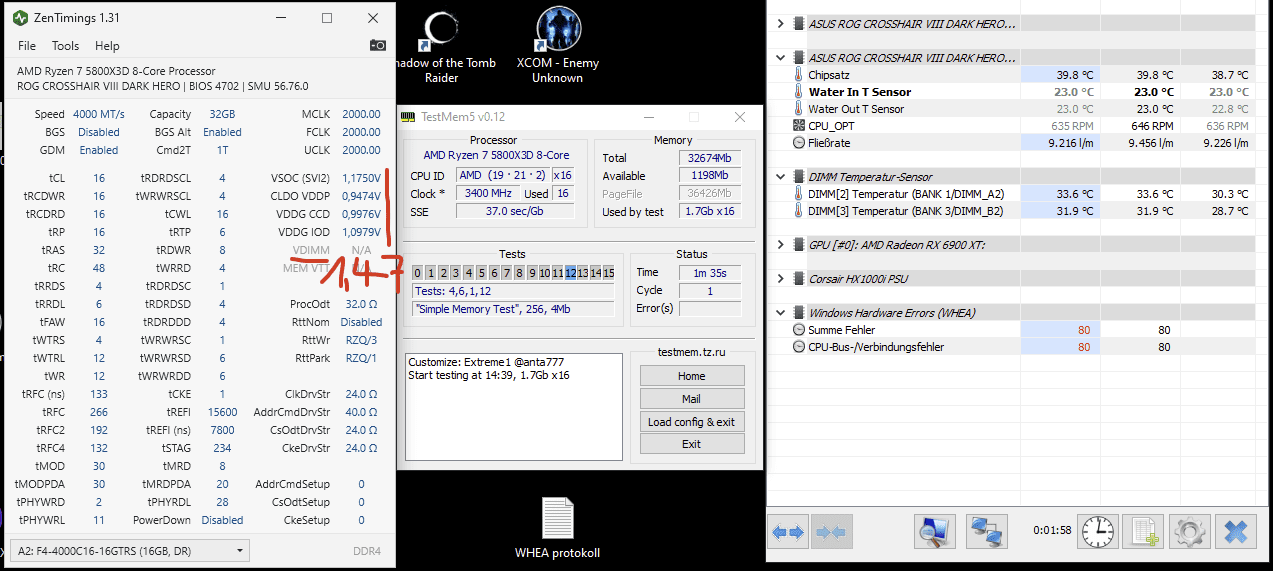The image size is (1273, 571).
Task: Click the Exit button in TestMem5
Action: (x=692, y=444)
